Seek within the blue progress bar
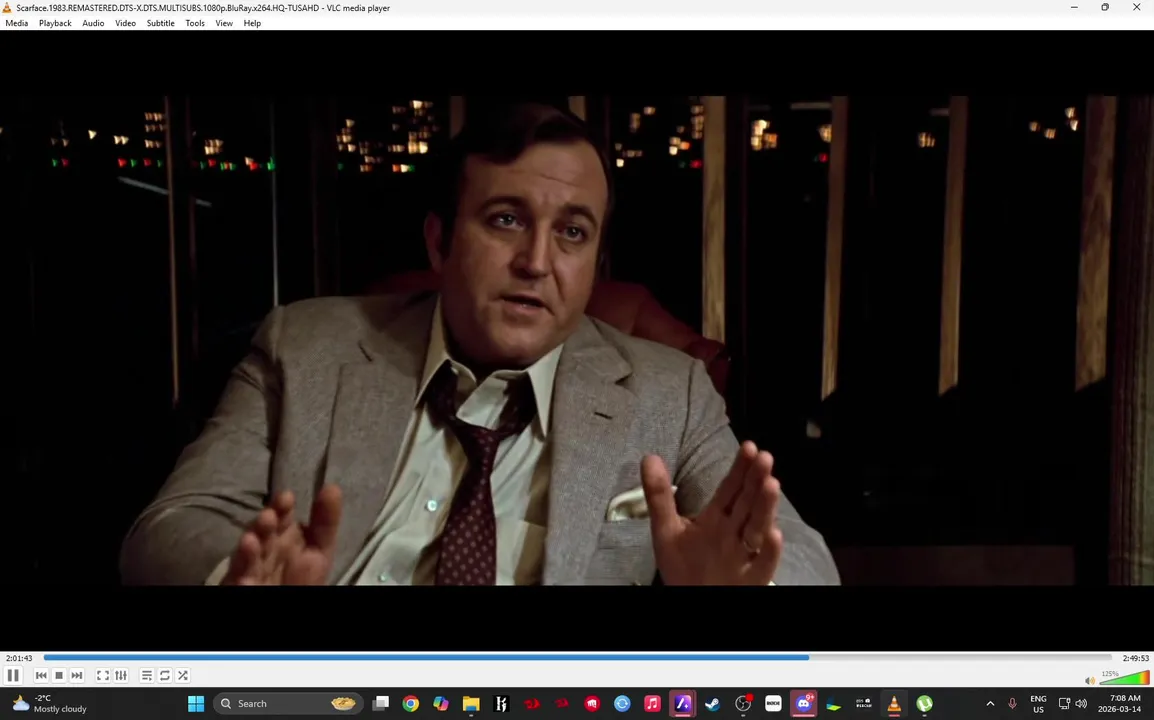The width and height of the screenshot is (1154, 720). (578, 657)
